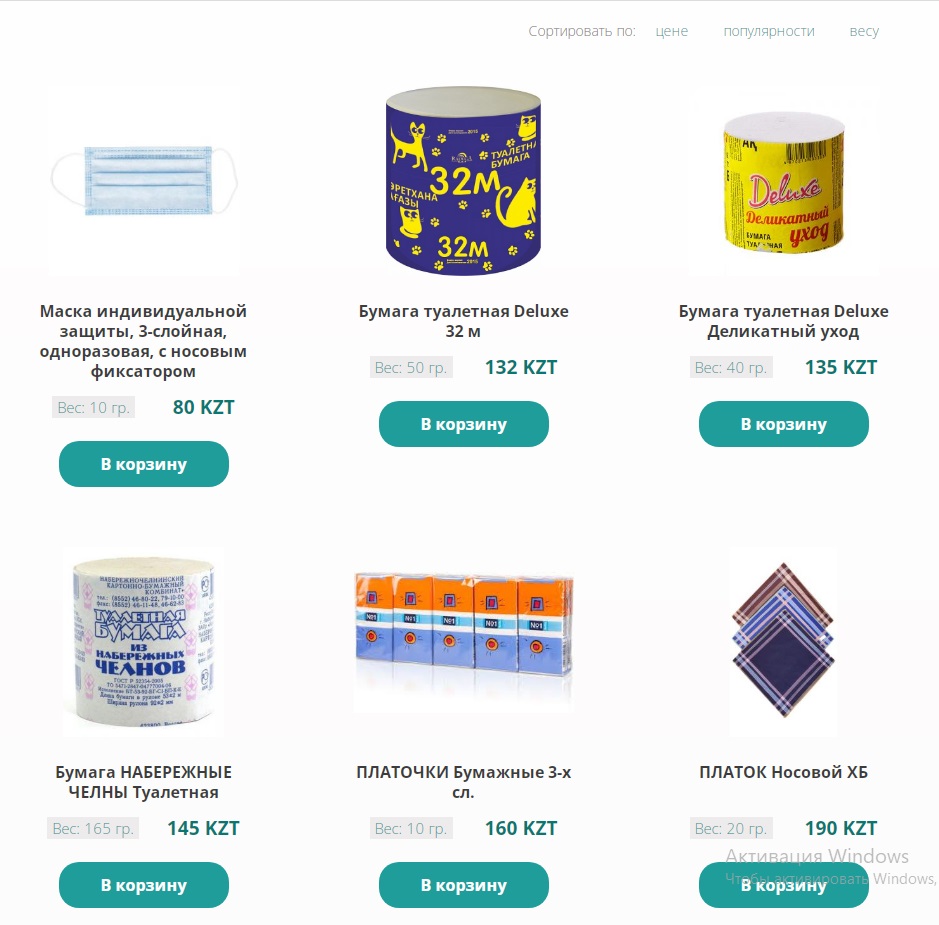The image size is (939, 925).
Task: Add ПЛАТОК Носовой ХБ to cart
Action: click(783, 885)
